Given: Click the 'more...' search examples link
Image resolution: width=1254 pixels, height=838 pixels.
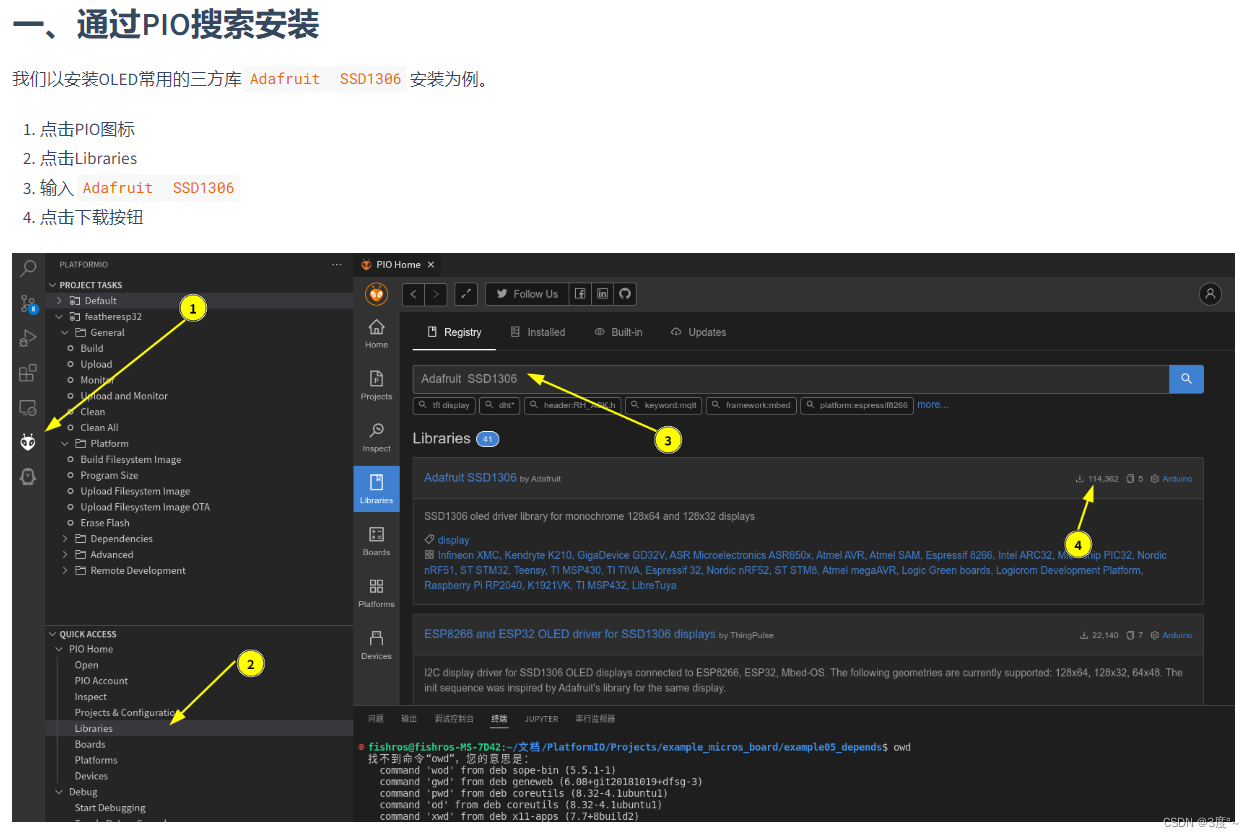Looking at the screenshot, I should 932,405.
